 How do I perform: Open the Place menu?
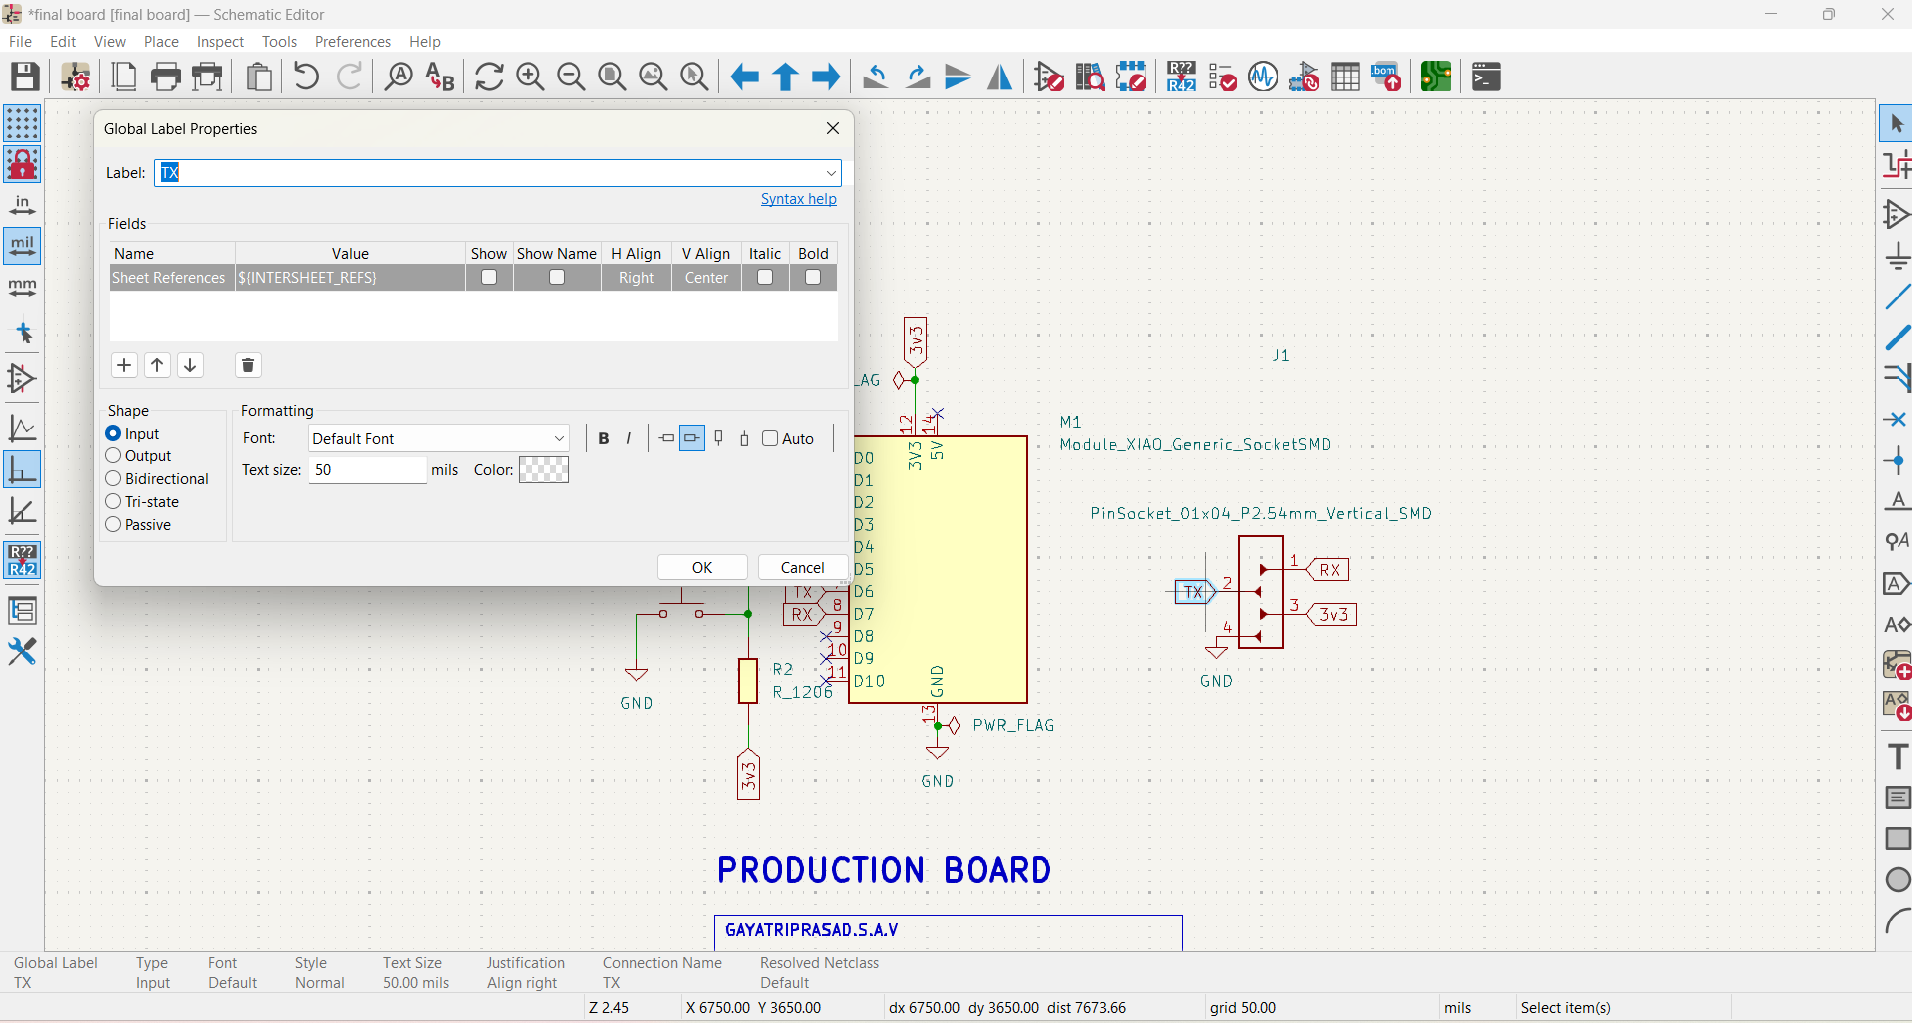point(161,42)
